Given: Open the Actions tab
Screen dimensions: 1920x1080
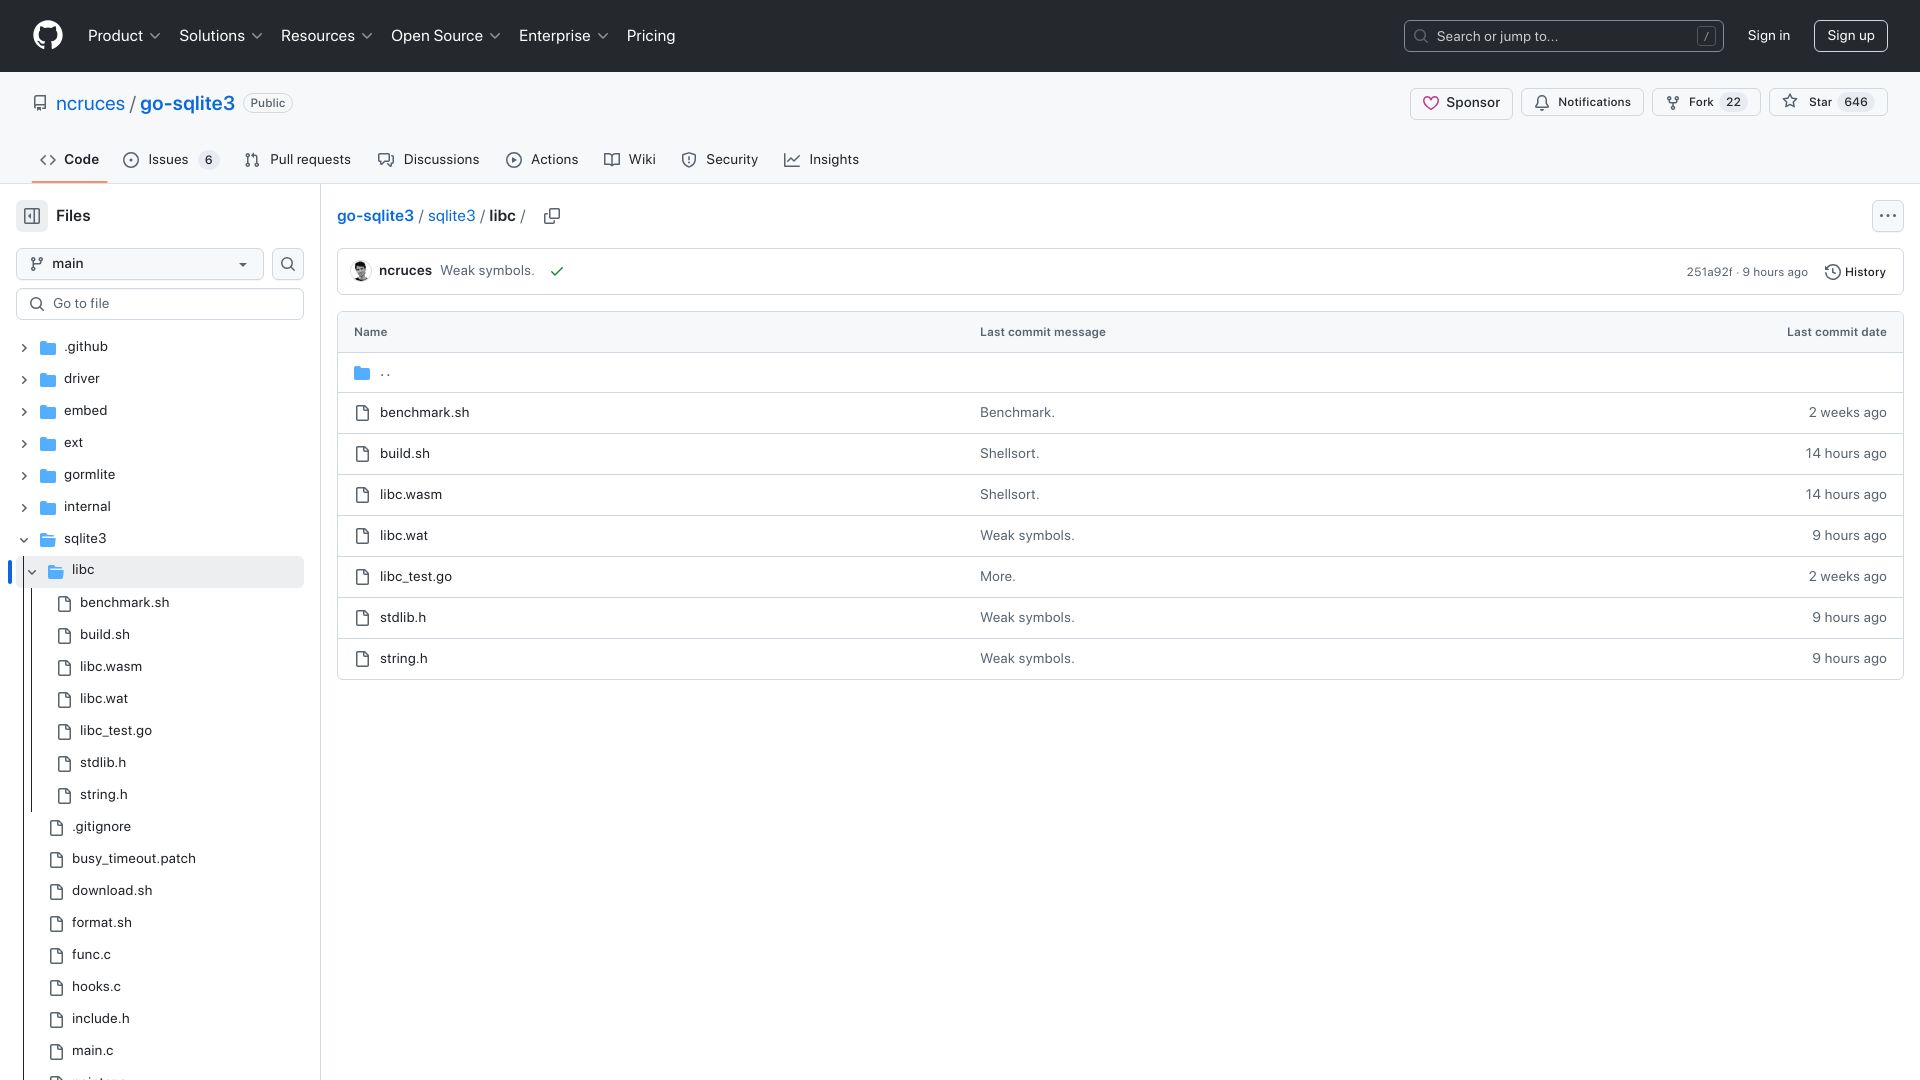Looking at the screenshot, I should 542,160.
